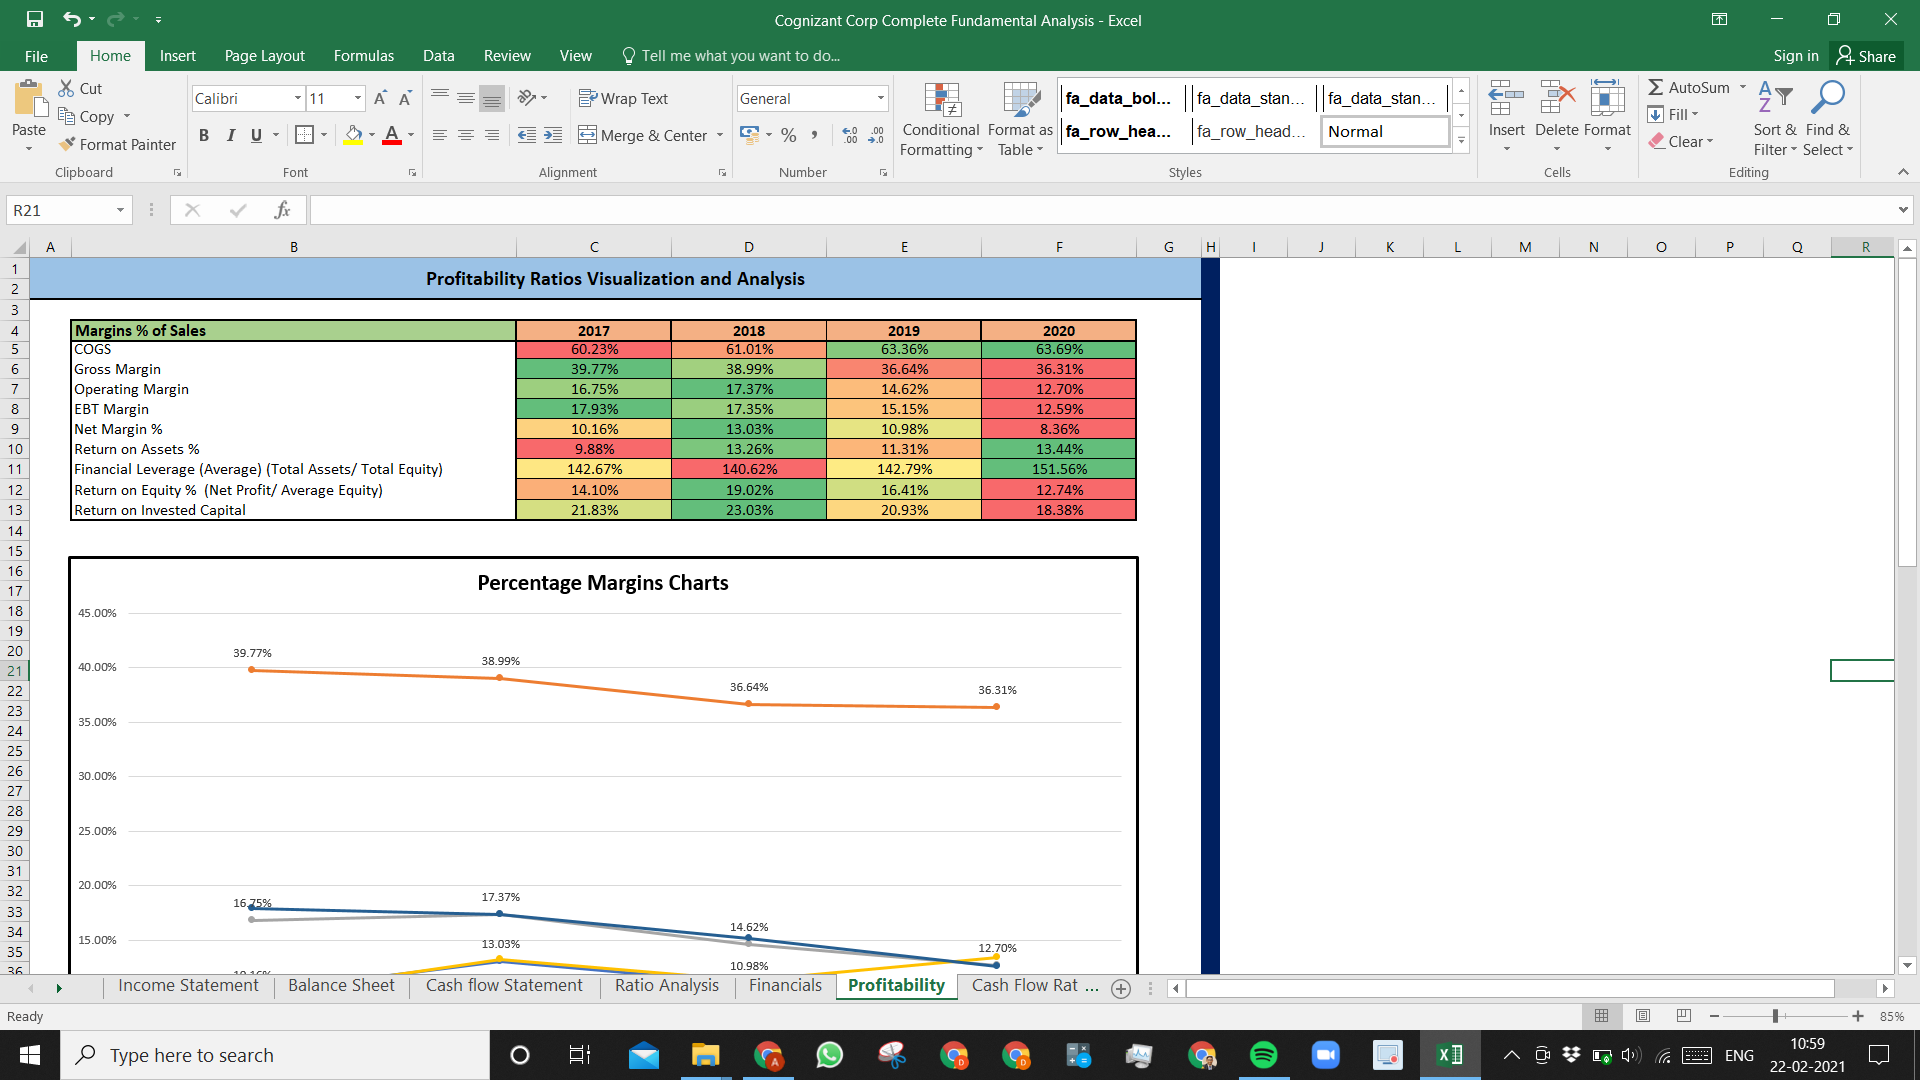
Task: Collapse the ribbon with chevron
Action: tap(1902, 172)
